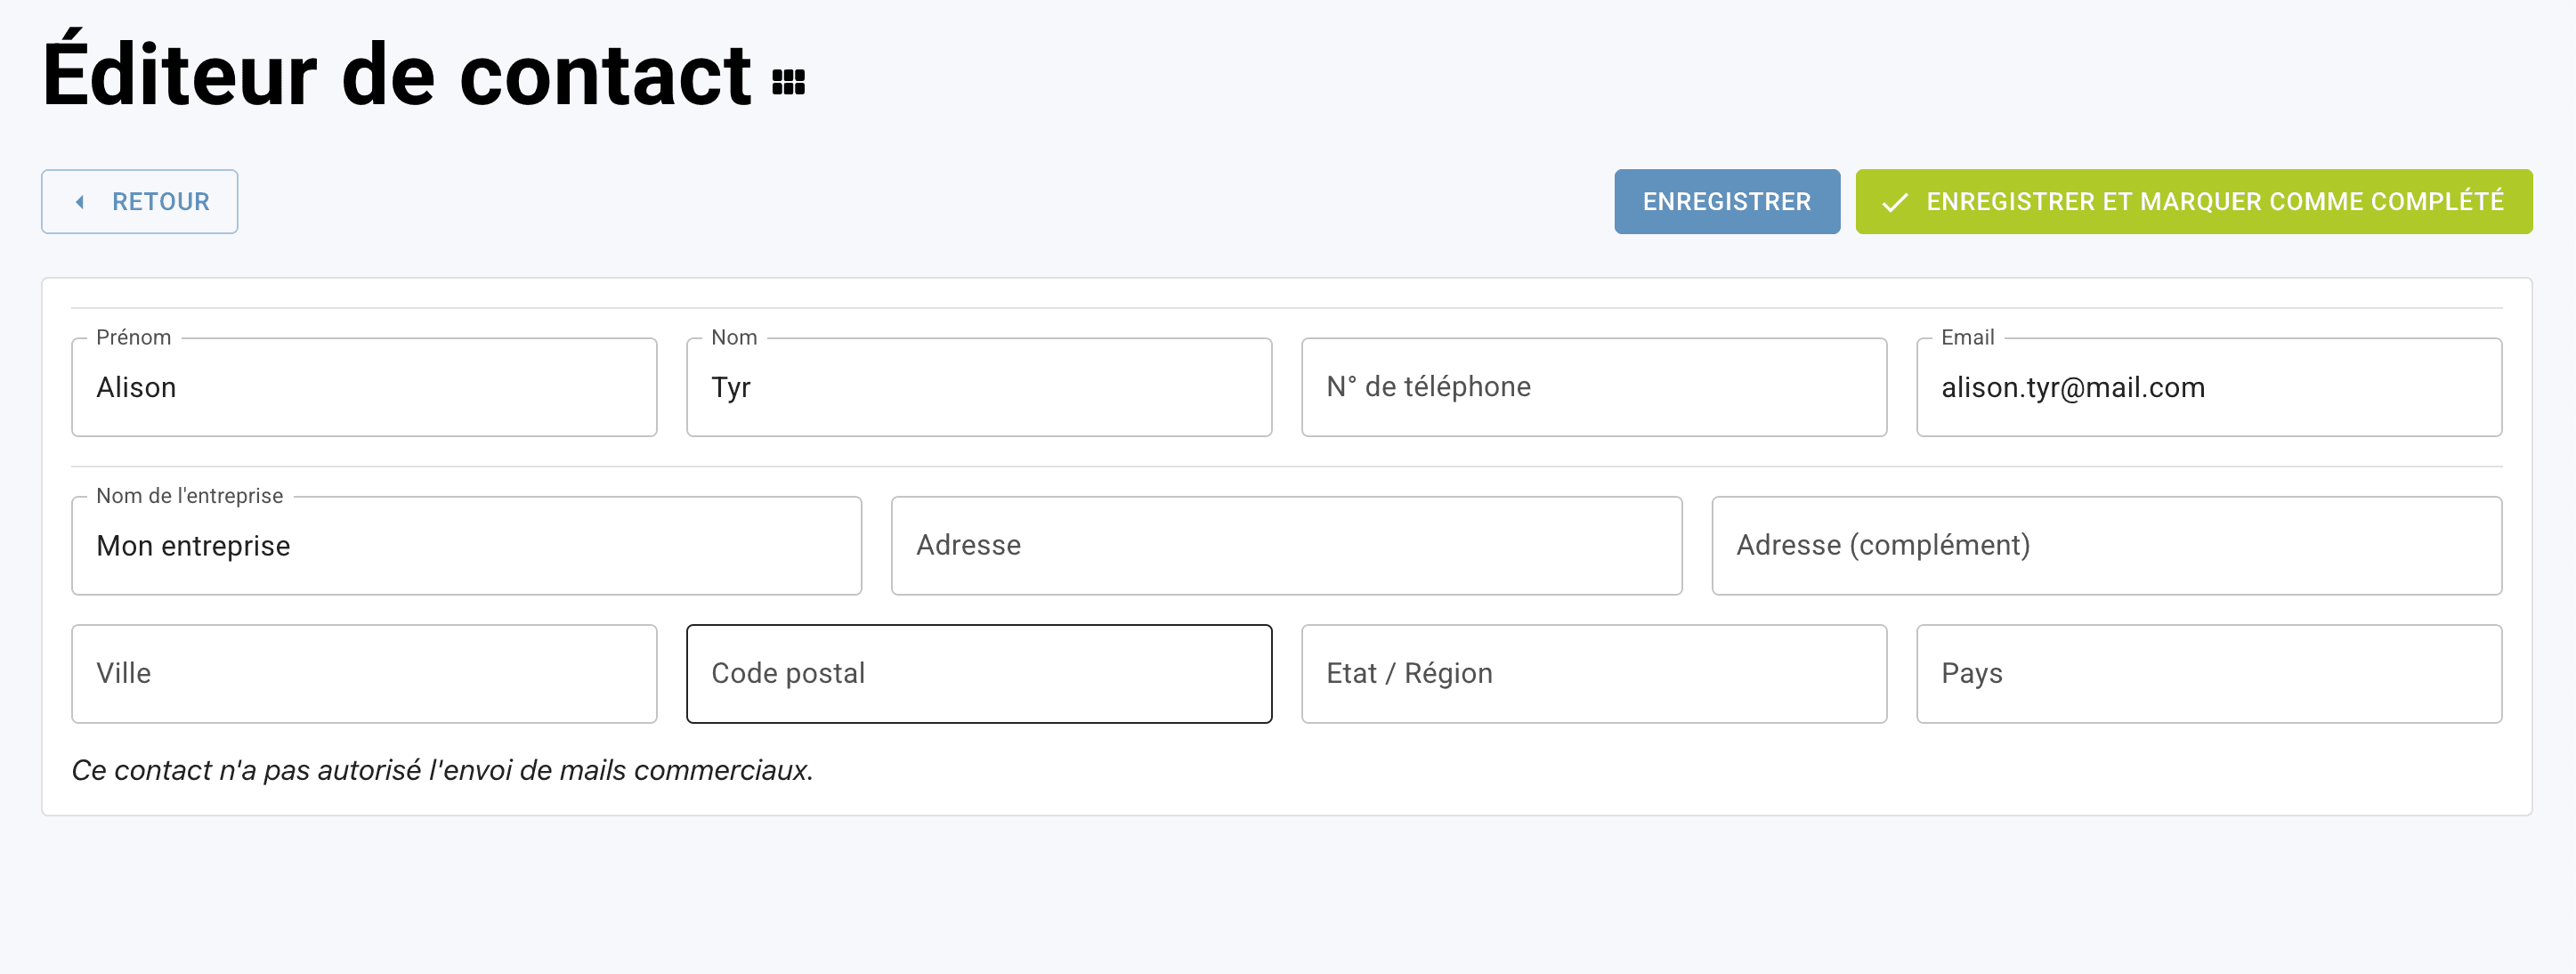Go back using the RETOUR button label

(x=160, y=202)
